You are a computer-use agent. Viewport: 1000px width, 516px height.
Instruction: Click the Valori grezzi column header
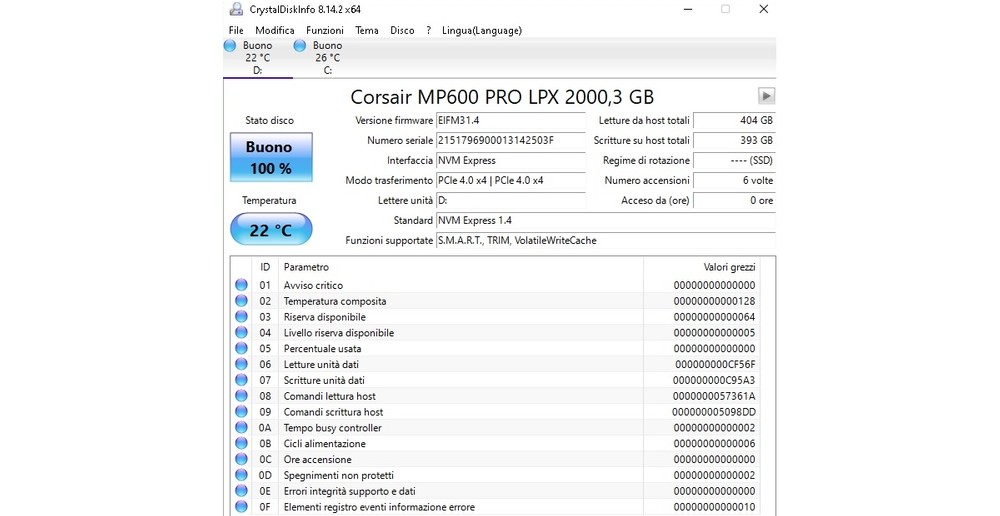click(x=702, y=267)
